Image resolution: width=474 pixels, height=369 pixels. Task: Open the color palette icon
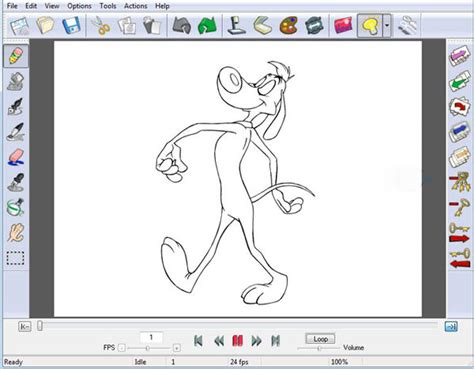(x=289, y=26)
